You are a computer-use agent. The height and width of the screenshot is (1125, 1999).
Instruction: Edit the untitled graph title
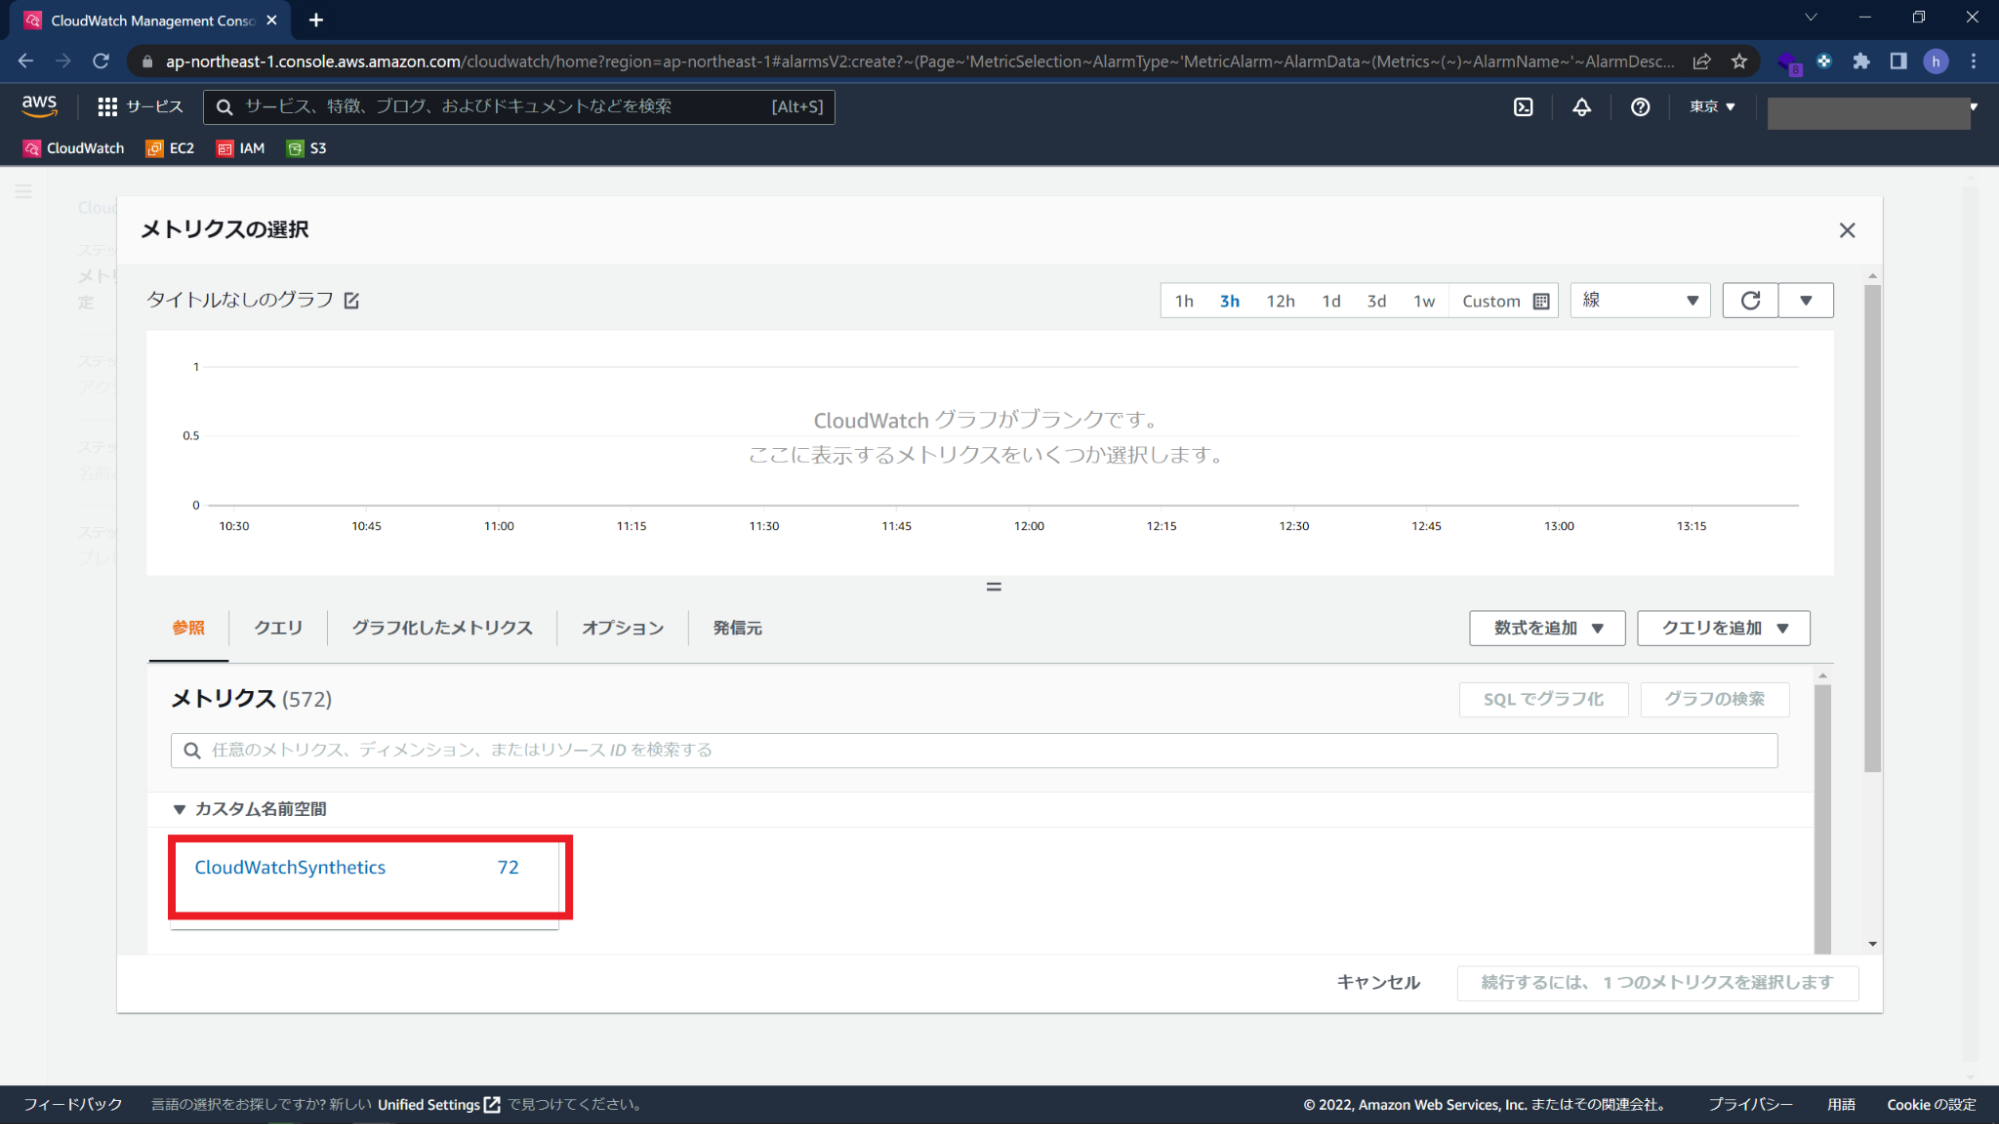352,300
